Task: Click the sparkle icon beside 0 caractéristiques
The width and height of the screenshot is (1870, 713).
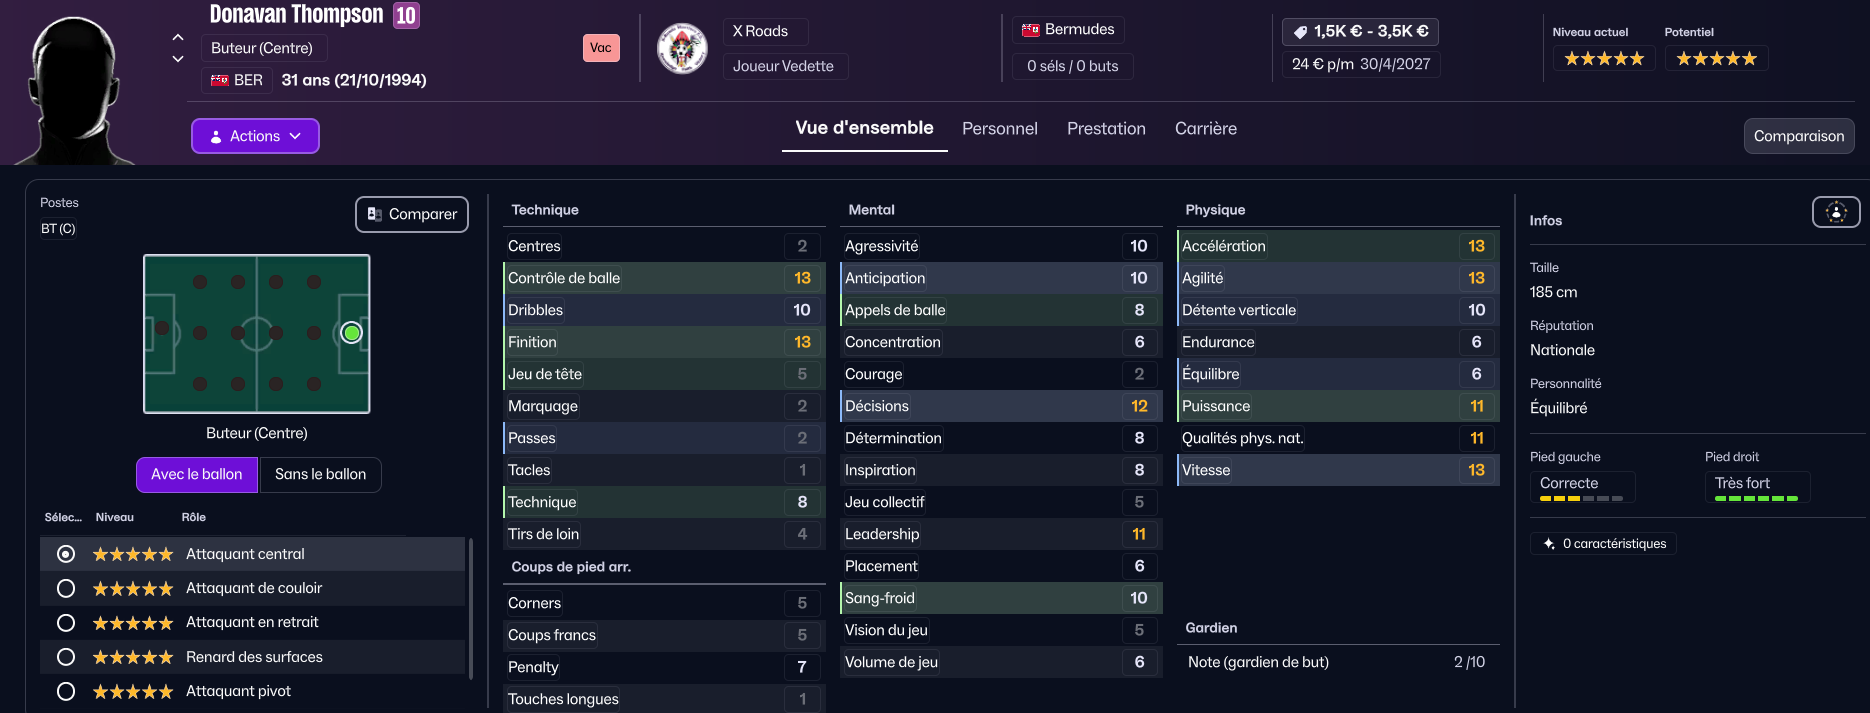Action: pyautogui.click(x=1549, y=544)
